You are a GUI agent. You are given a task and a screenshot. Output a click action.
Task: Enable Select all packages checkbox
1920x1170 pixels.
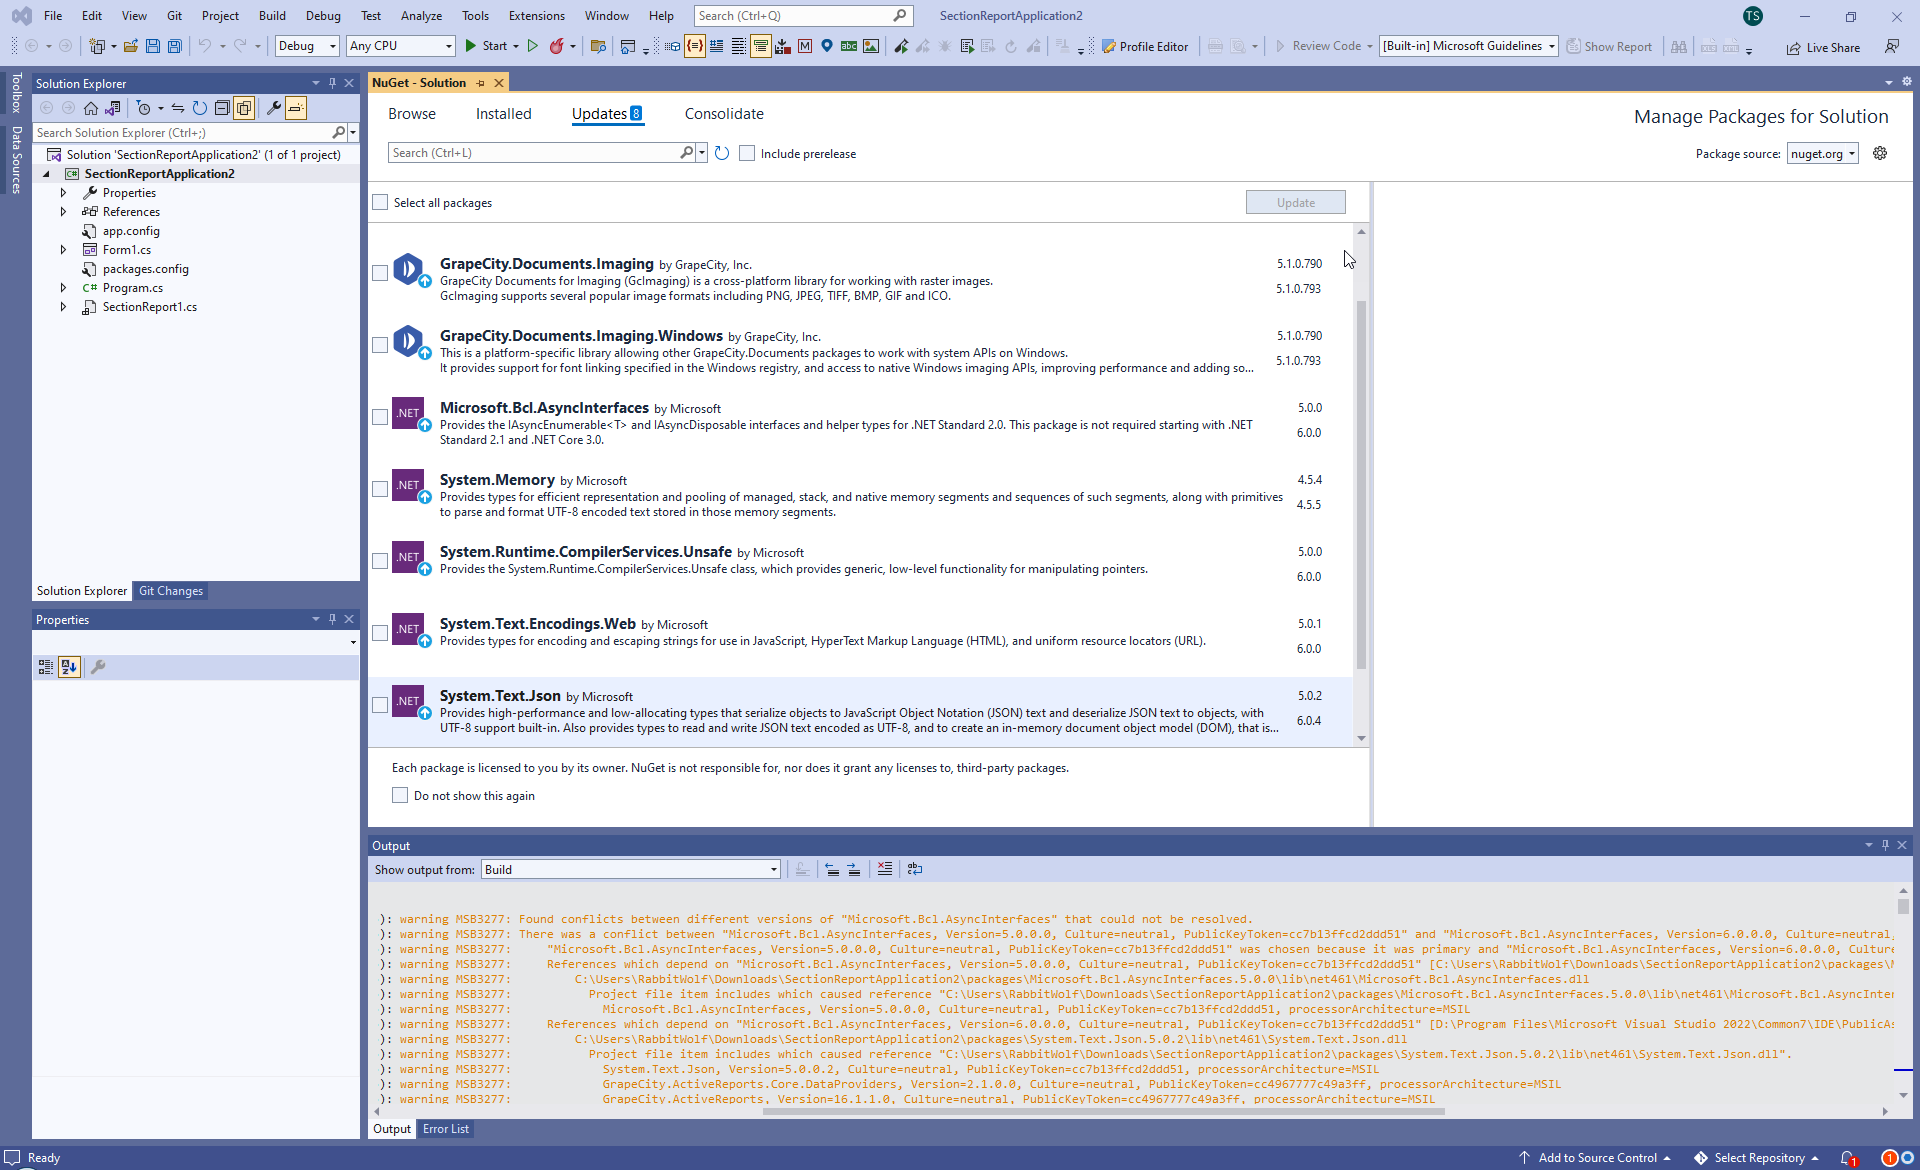pyautogui.click(x=380, y=202)
